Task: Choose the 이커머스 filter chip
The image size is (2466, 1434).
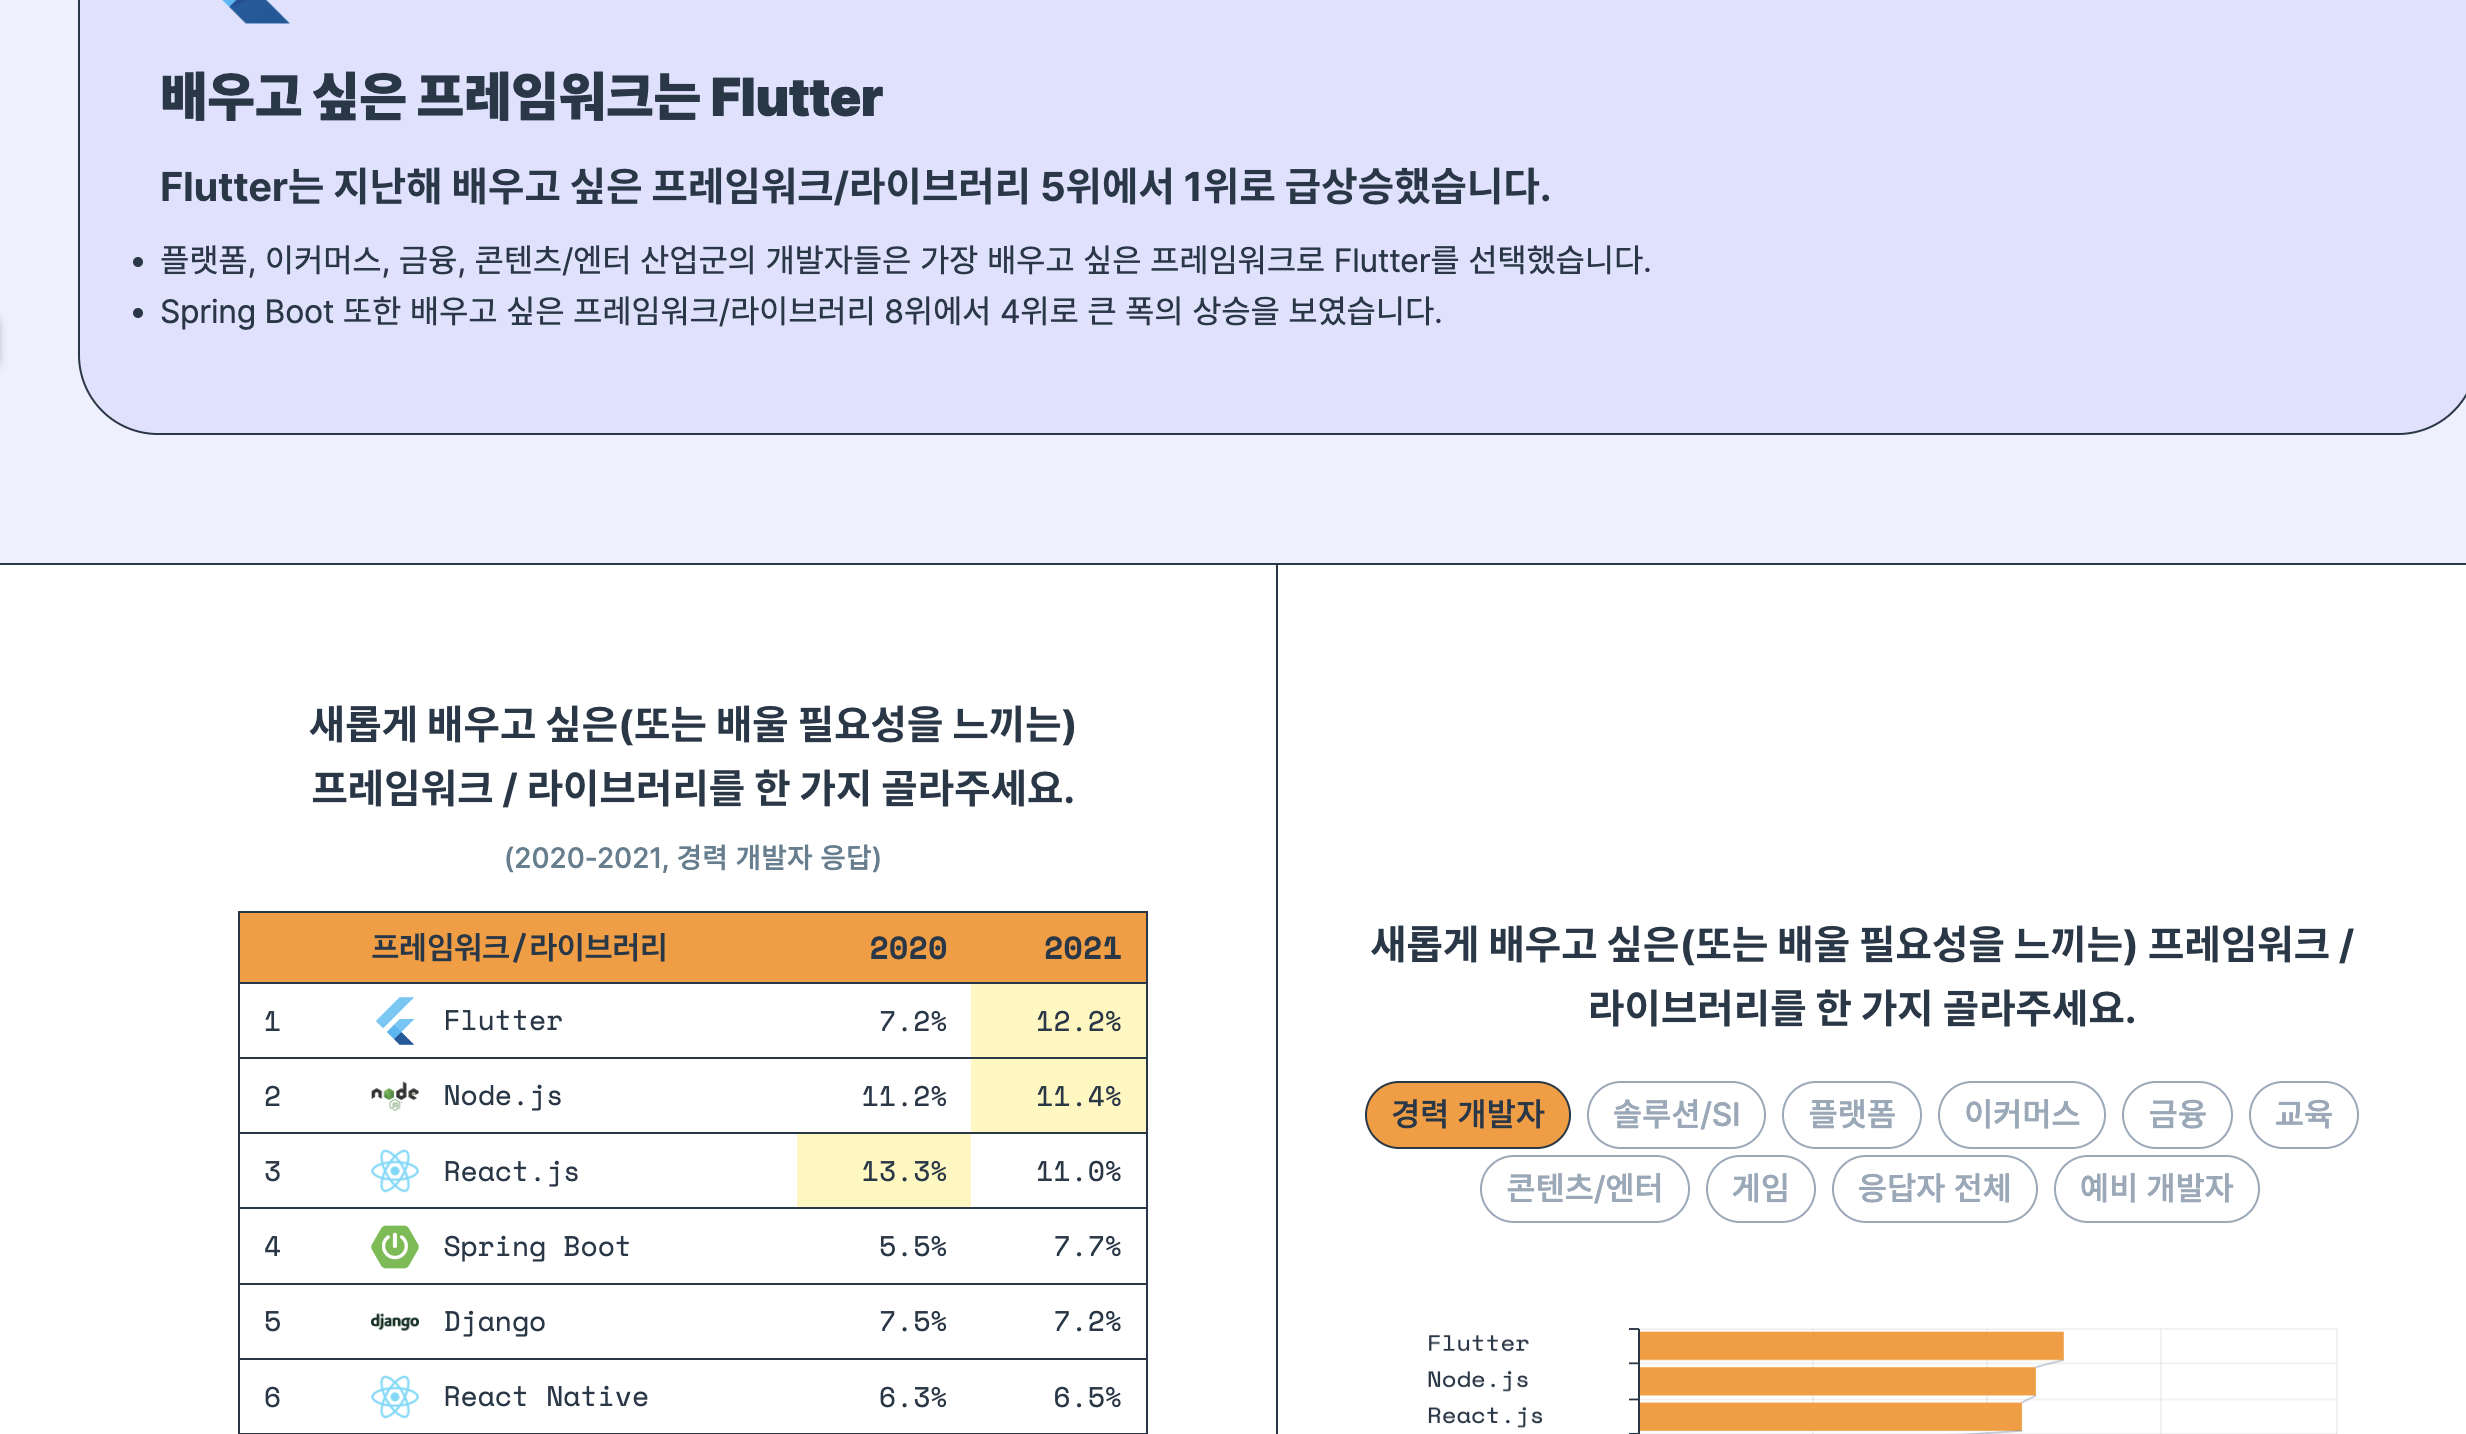Action: 2021,1114
